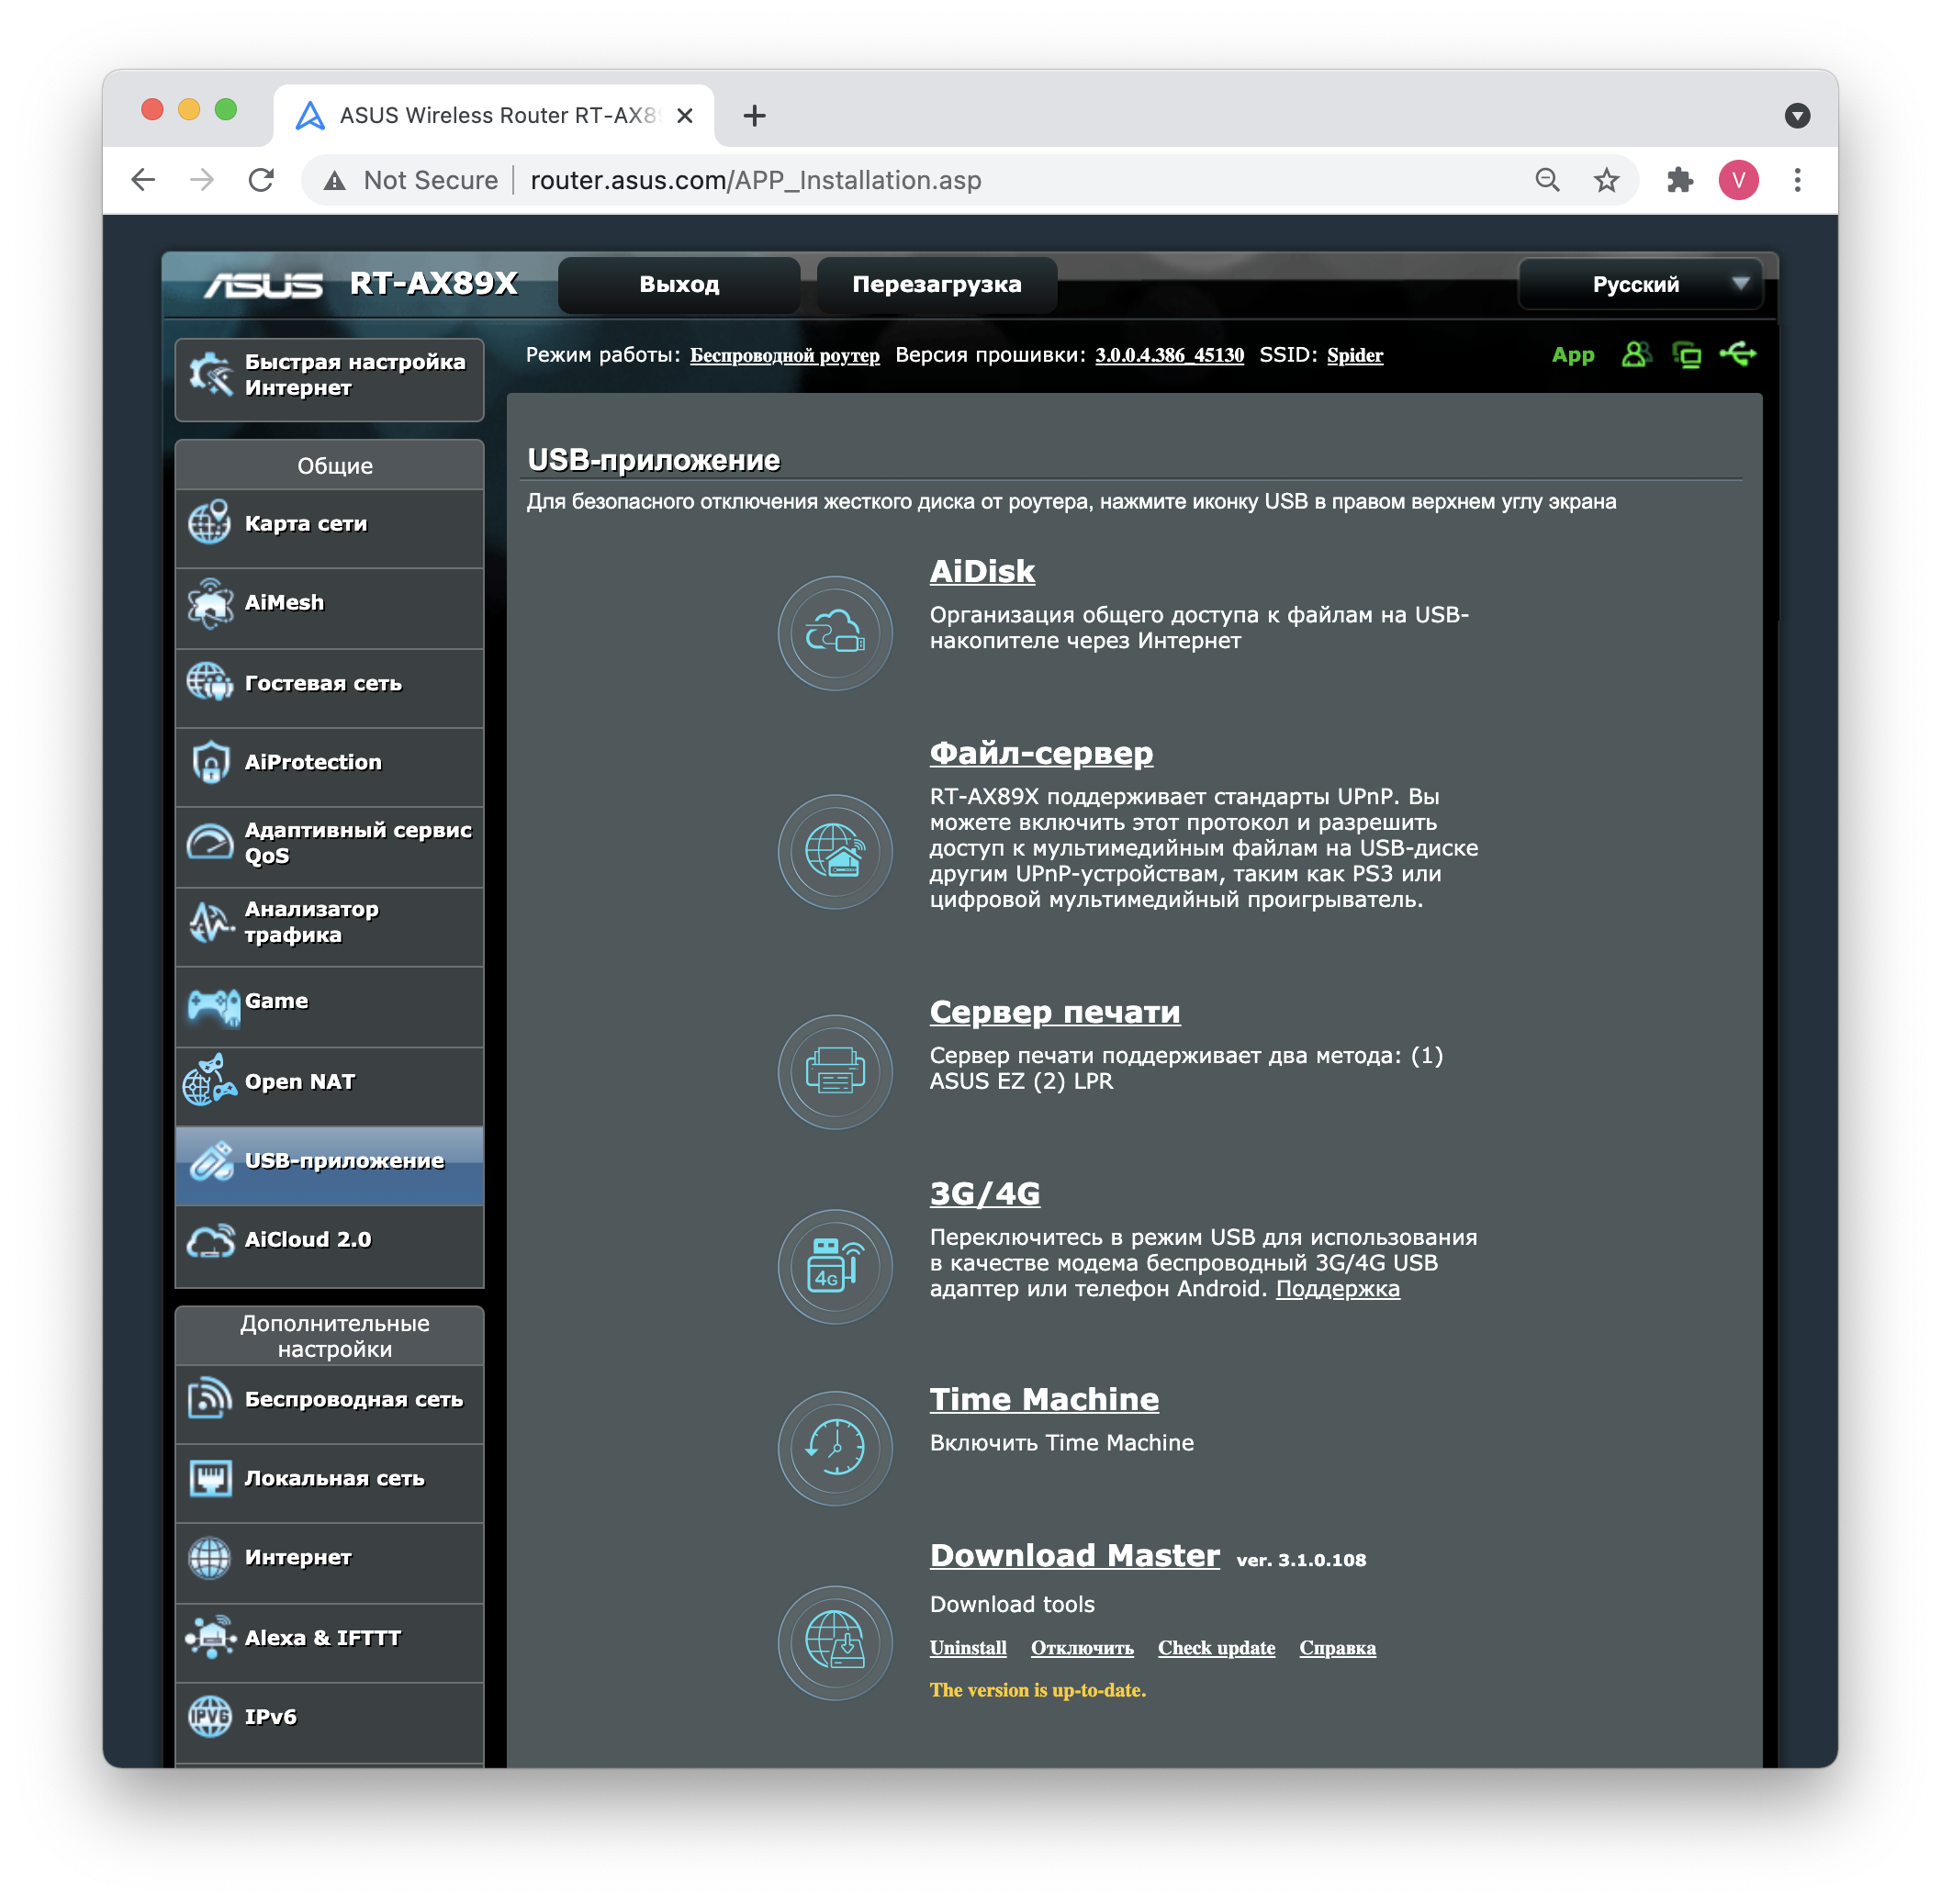Open the 3G/4G heading link
This screenshot has height=1904, width=1941.
tap(985, 1194)
